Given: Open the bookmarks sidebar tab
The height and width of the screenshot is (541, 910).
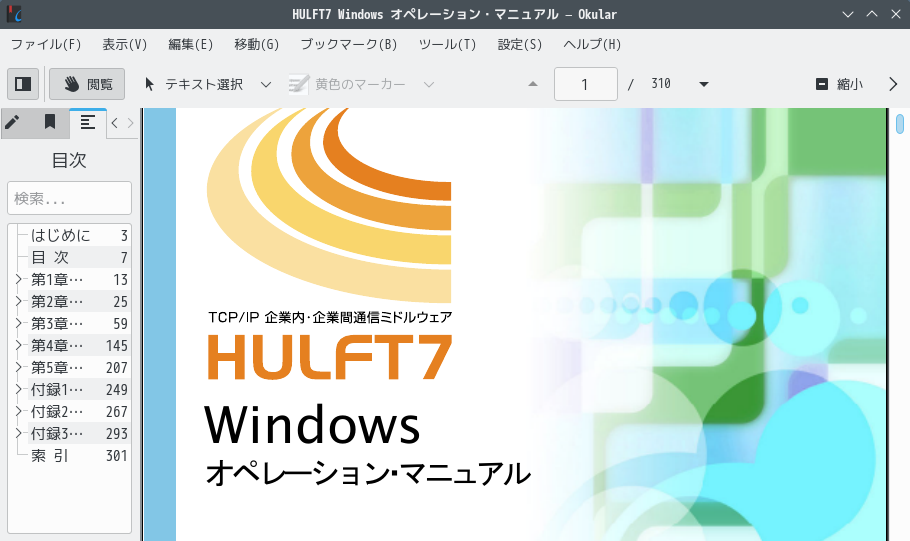Looking at the screenshot, I should (50, 122).
